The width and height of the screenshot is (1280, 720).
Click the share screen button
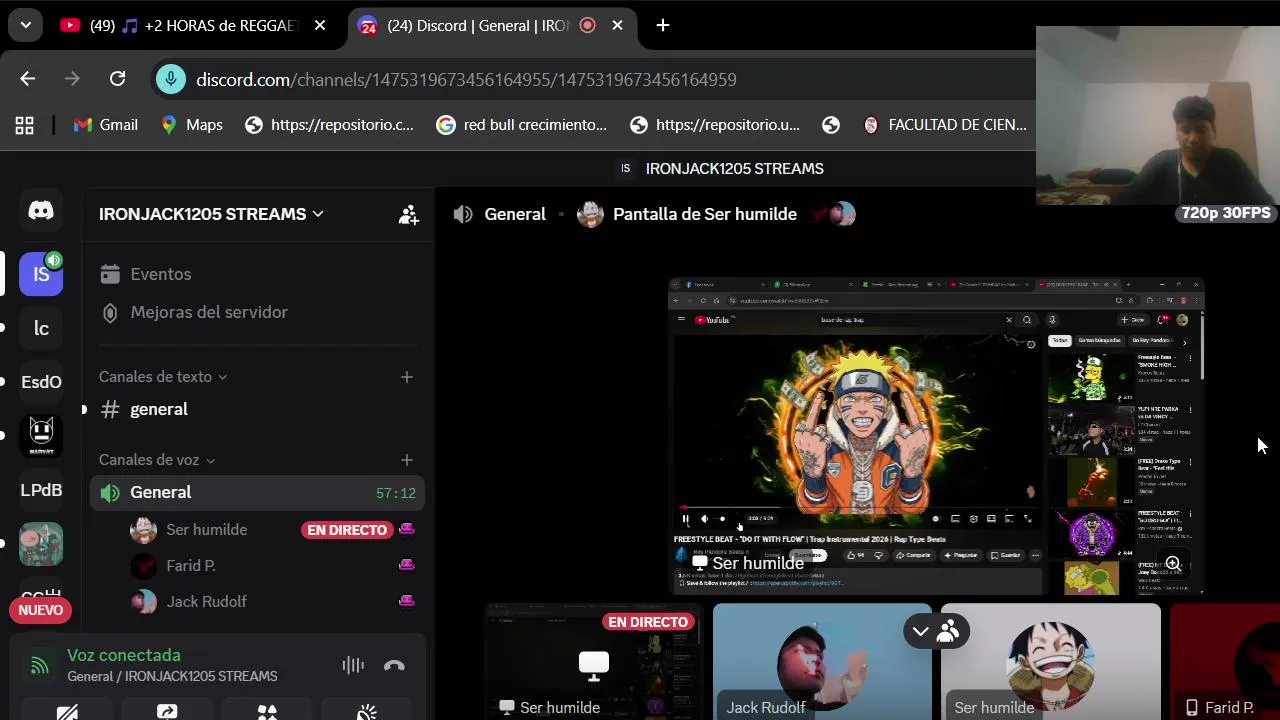(167, 711)
